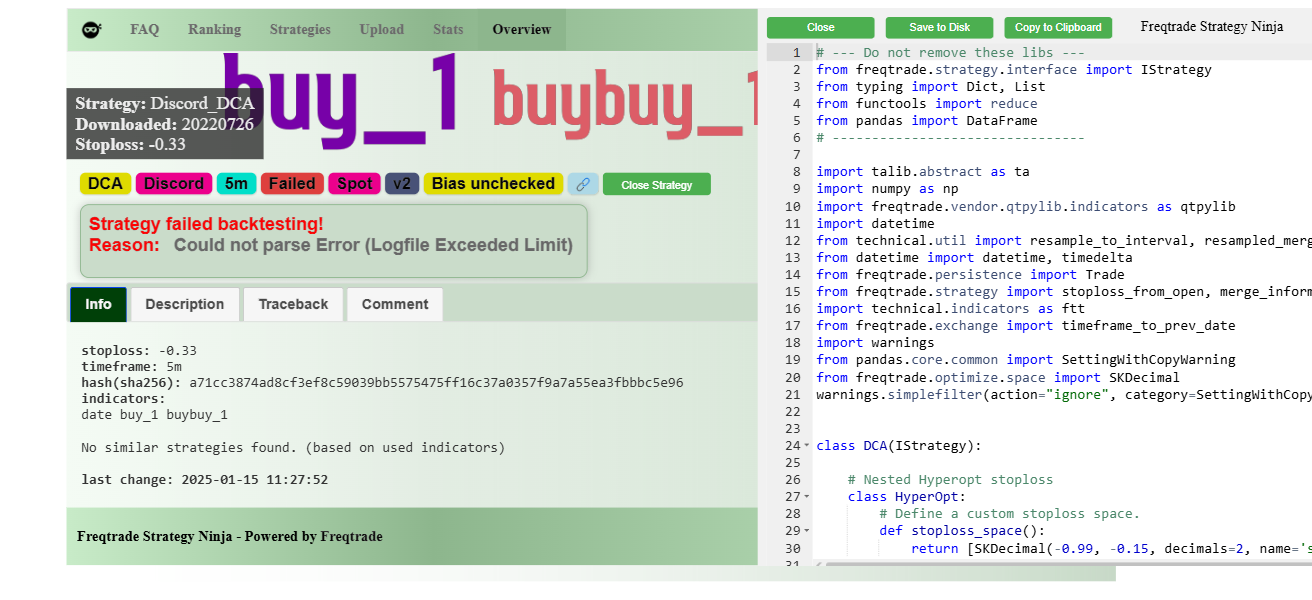Open the Traceback tab

click(293, 304)
